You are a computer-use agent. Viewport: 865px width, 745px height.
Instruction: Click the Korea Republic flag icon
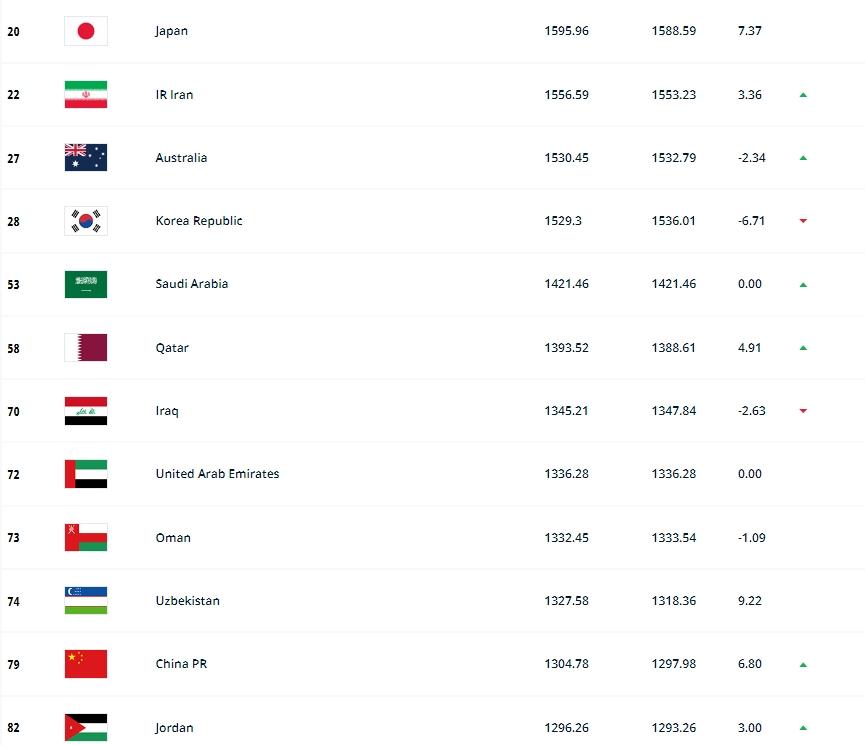(x=86, y=221)
